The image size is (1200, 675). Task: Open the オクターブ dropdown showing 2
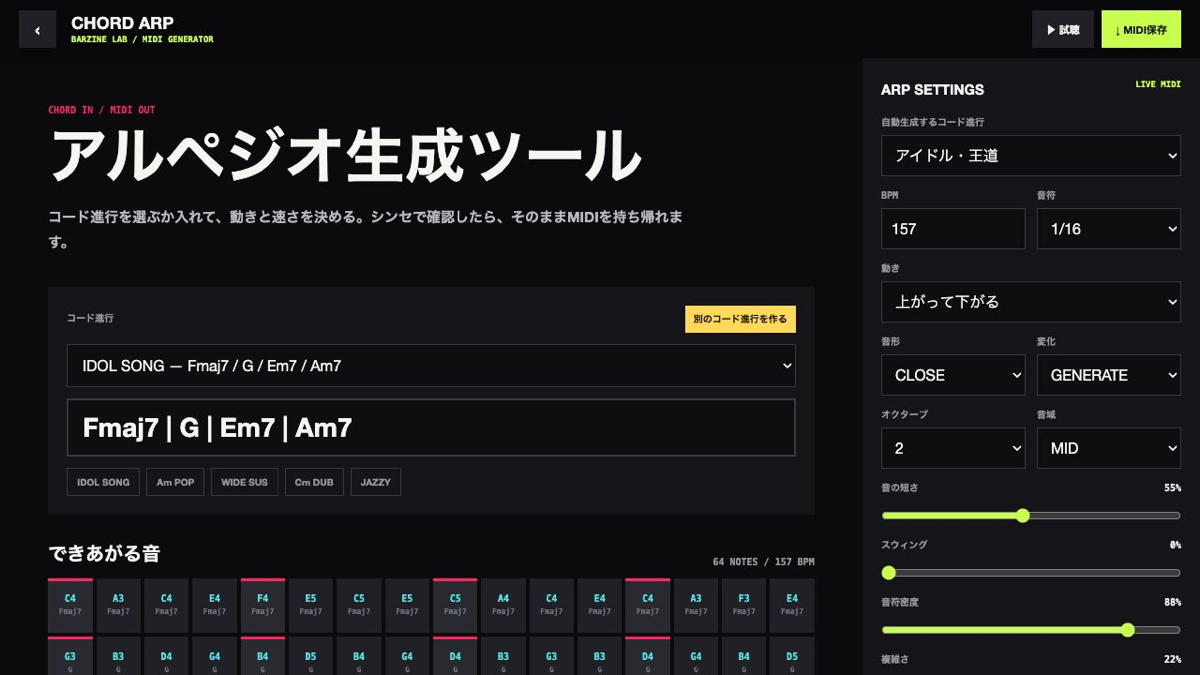click(953, 448)
